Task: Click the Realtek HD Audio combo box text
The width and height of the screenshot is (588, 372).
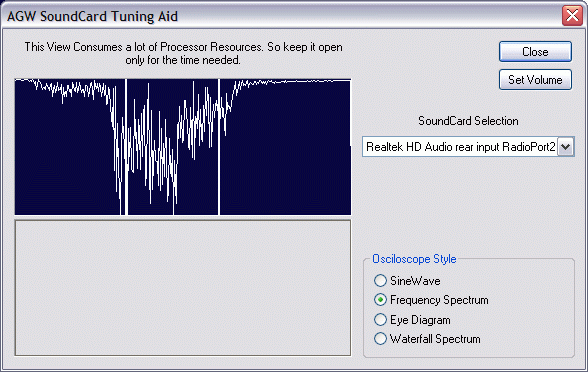Action: point(460,147)
